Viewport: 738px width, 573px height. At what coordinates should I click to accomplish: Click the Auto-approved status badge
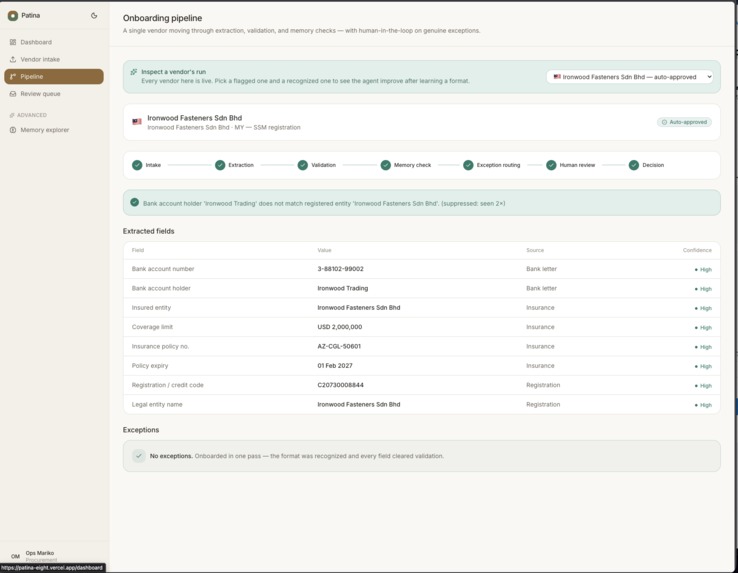point(684,122)
